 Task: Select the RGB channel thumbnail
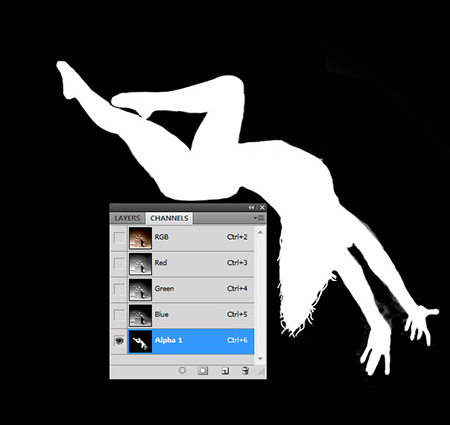[x=140, y=238]
